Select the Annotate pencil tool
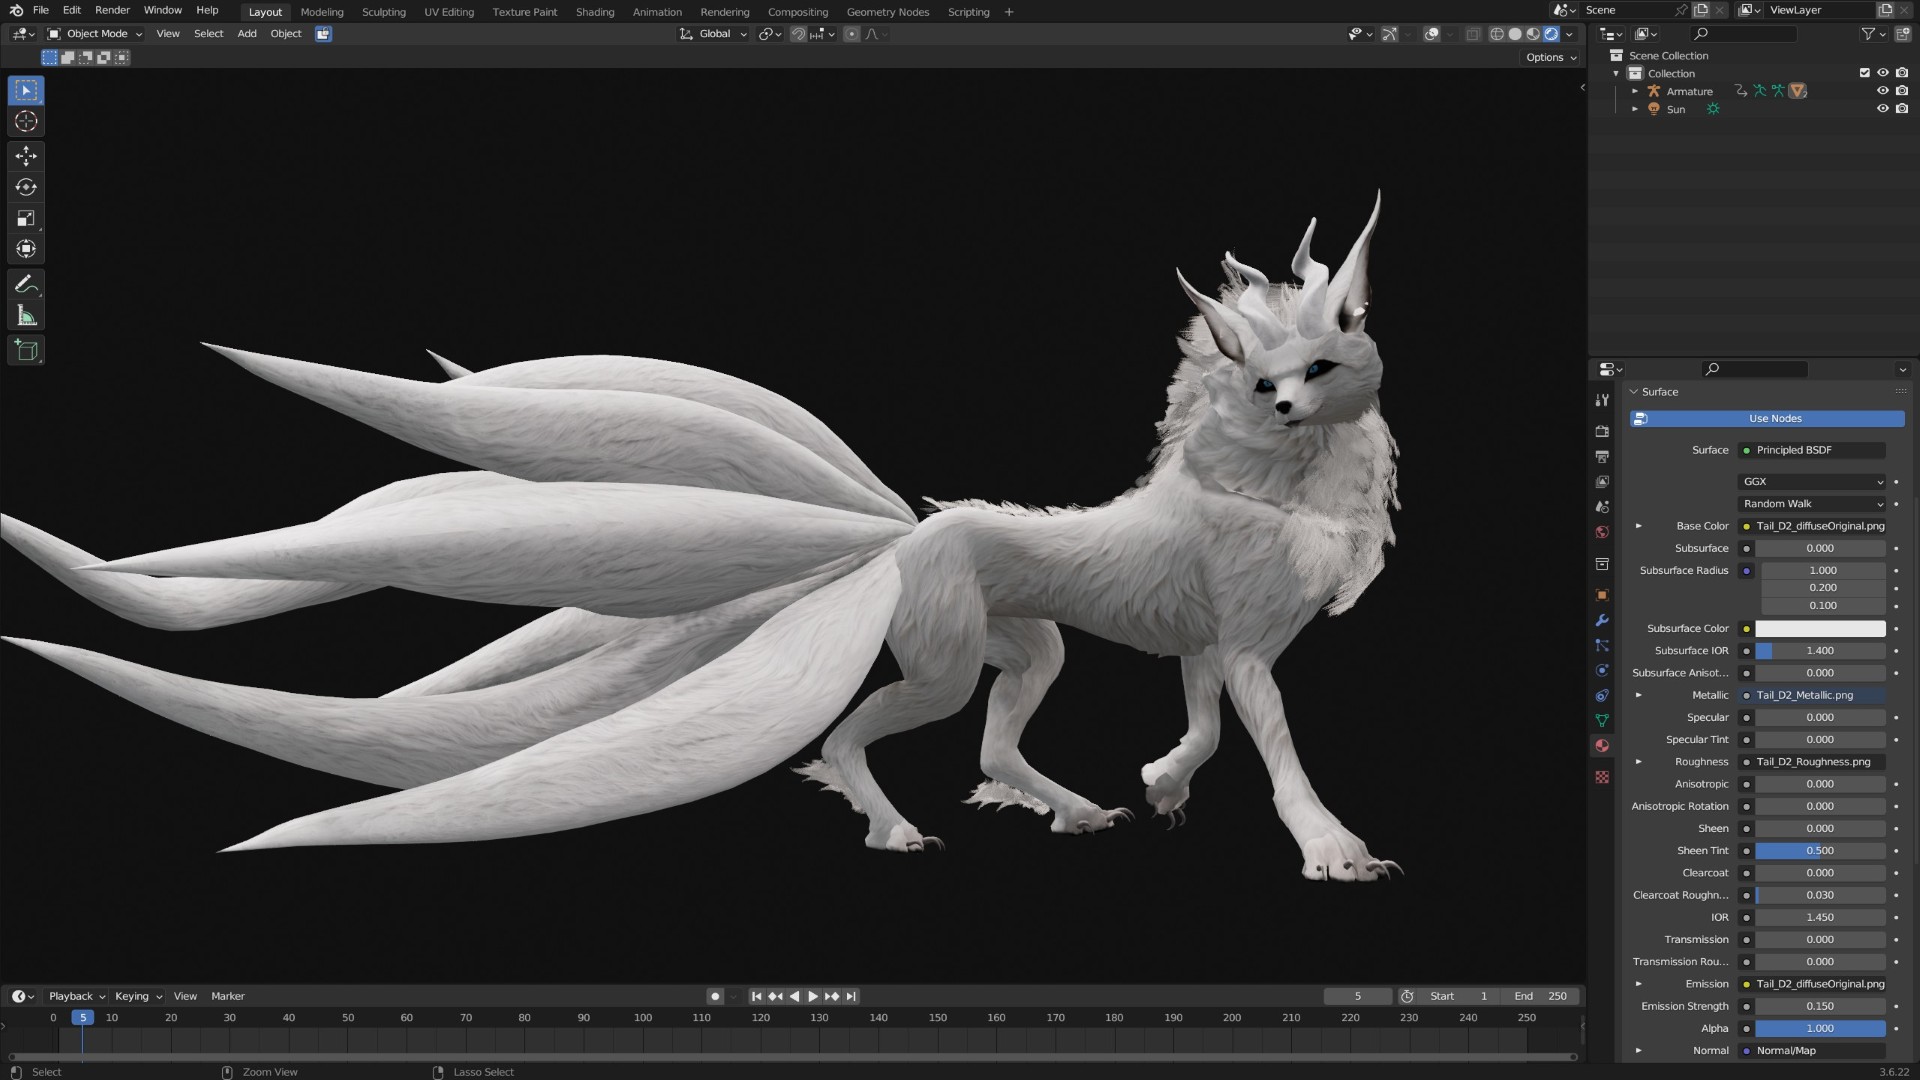Screen dimensions: 1920x1080 coord(26,285)
